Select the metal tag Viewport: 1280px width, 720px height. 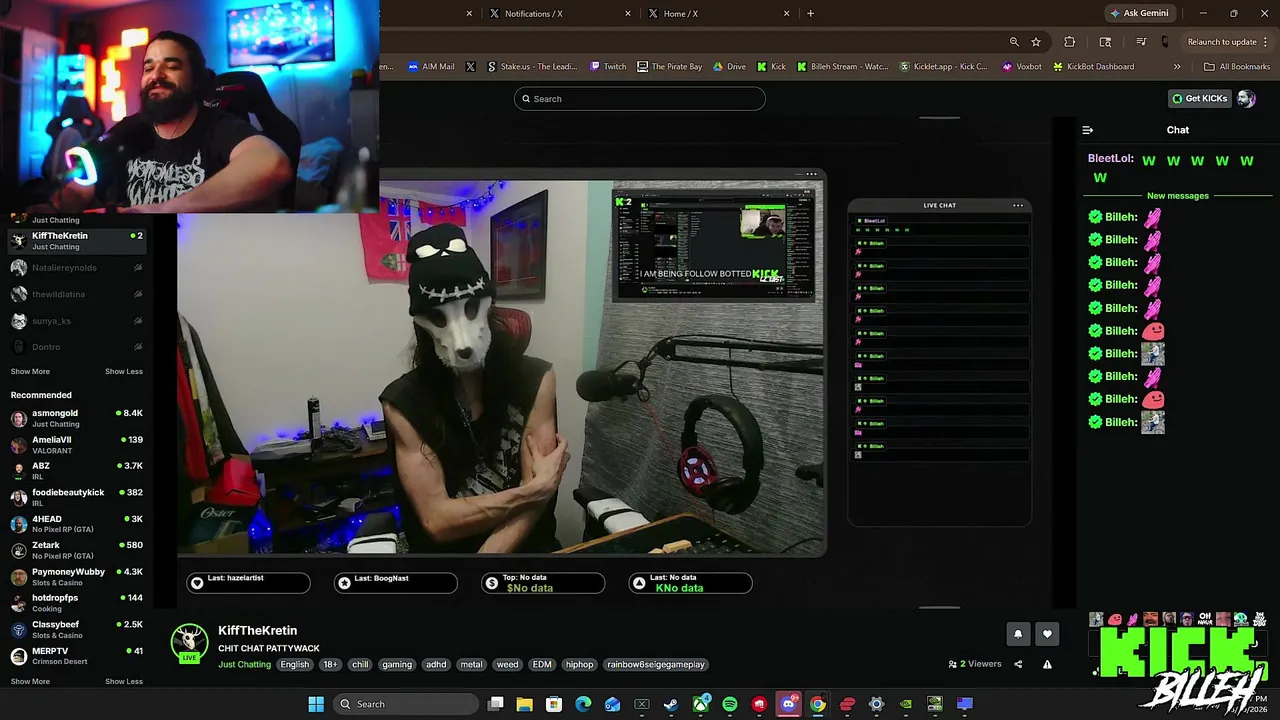[471, 665]
